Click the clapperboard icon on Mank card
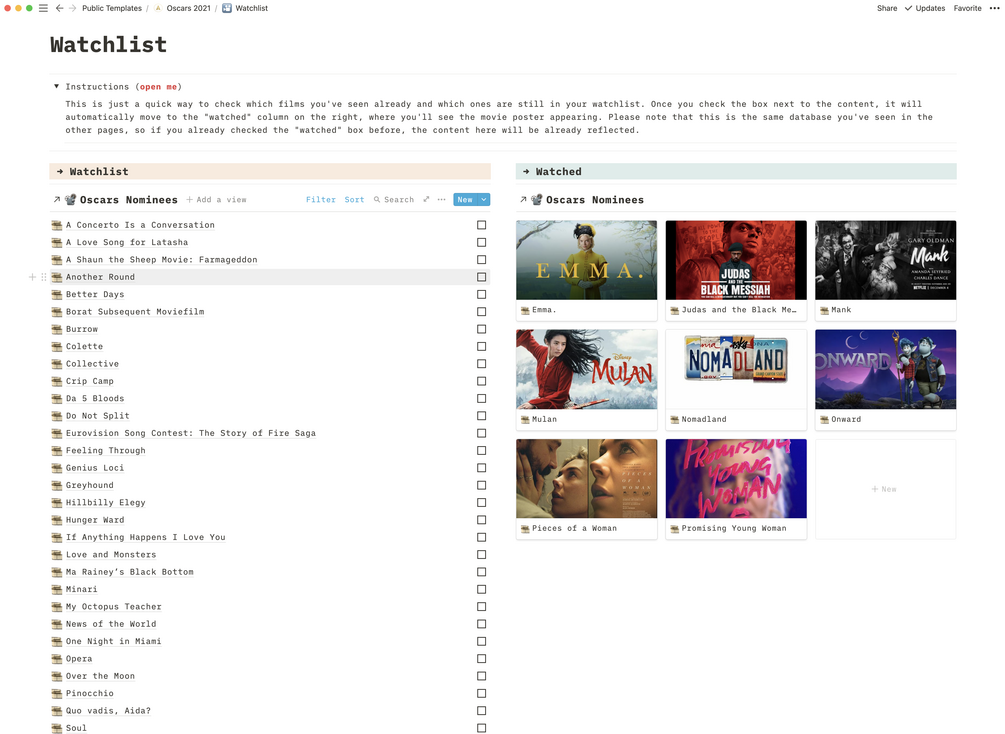Viewport: 1005px width, 734px height. coord(824,310)
